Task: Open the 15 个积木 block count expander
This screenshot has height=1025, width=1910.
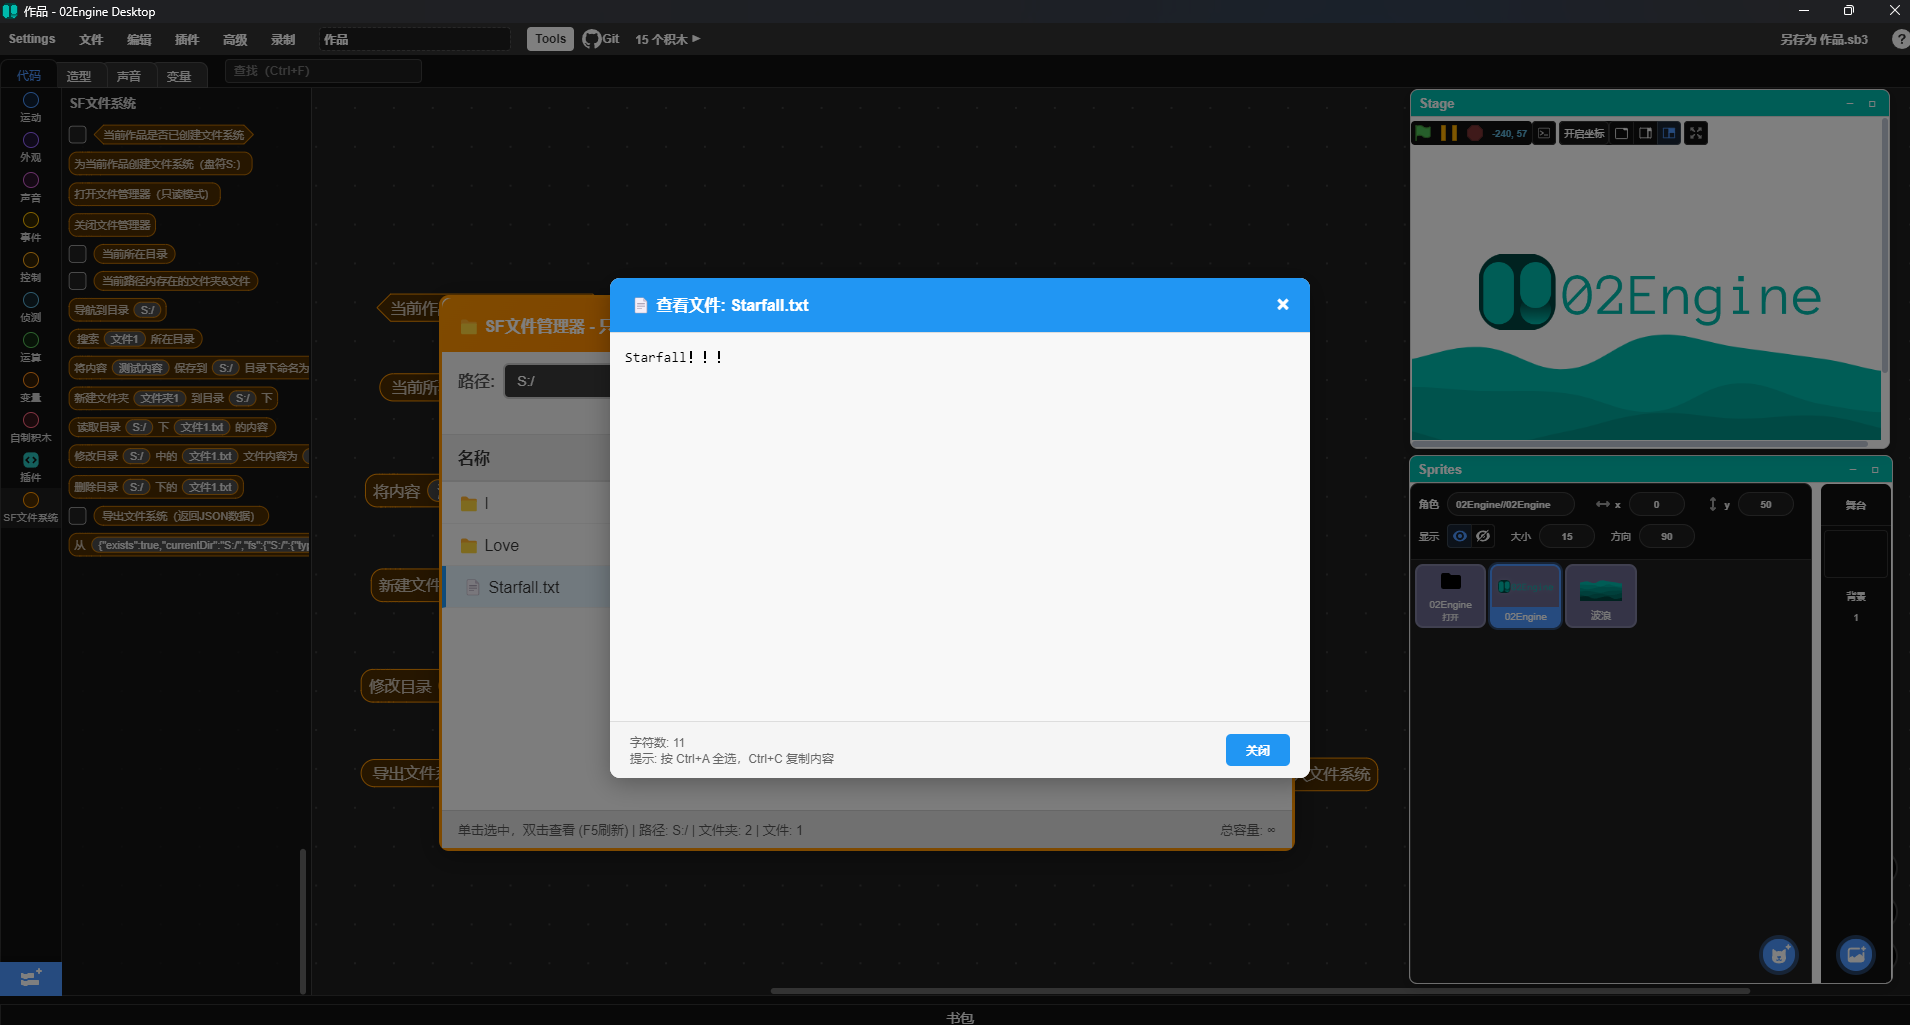Action: [667, 39]
